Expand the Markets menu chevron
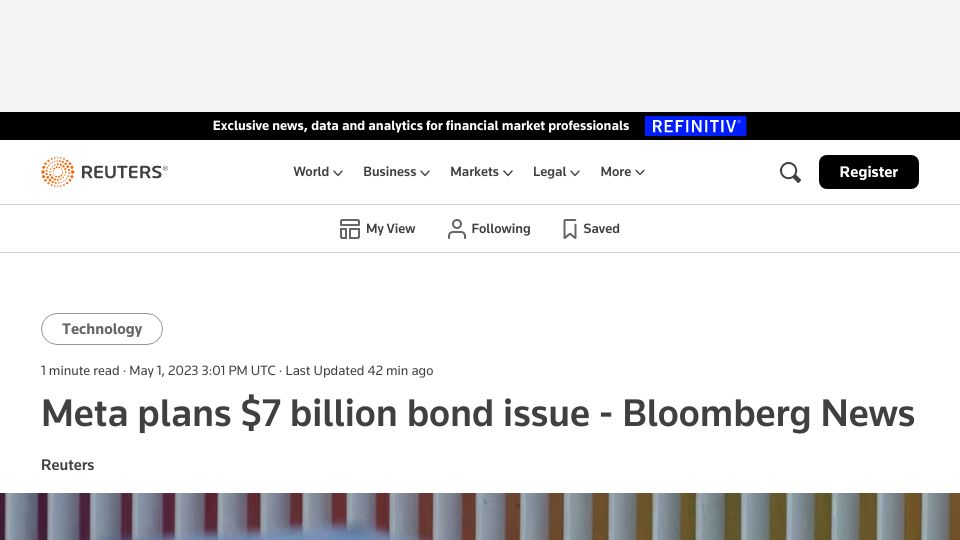960x540 pixels. pos(508,173)
